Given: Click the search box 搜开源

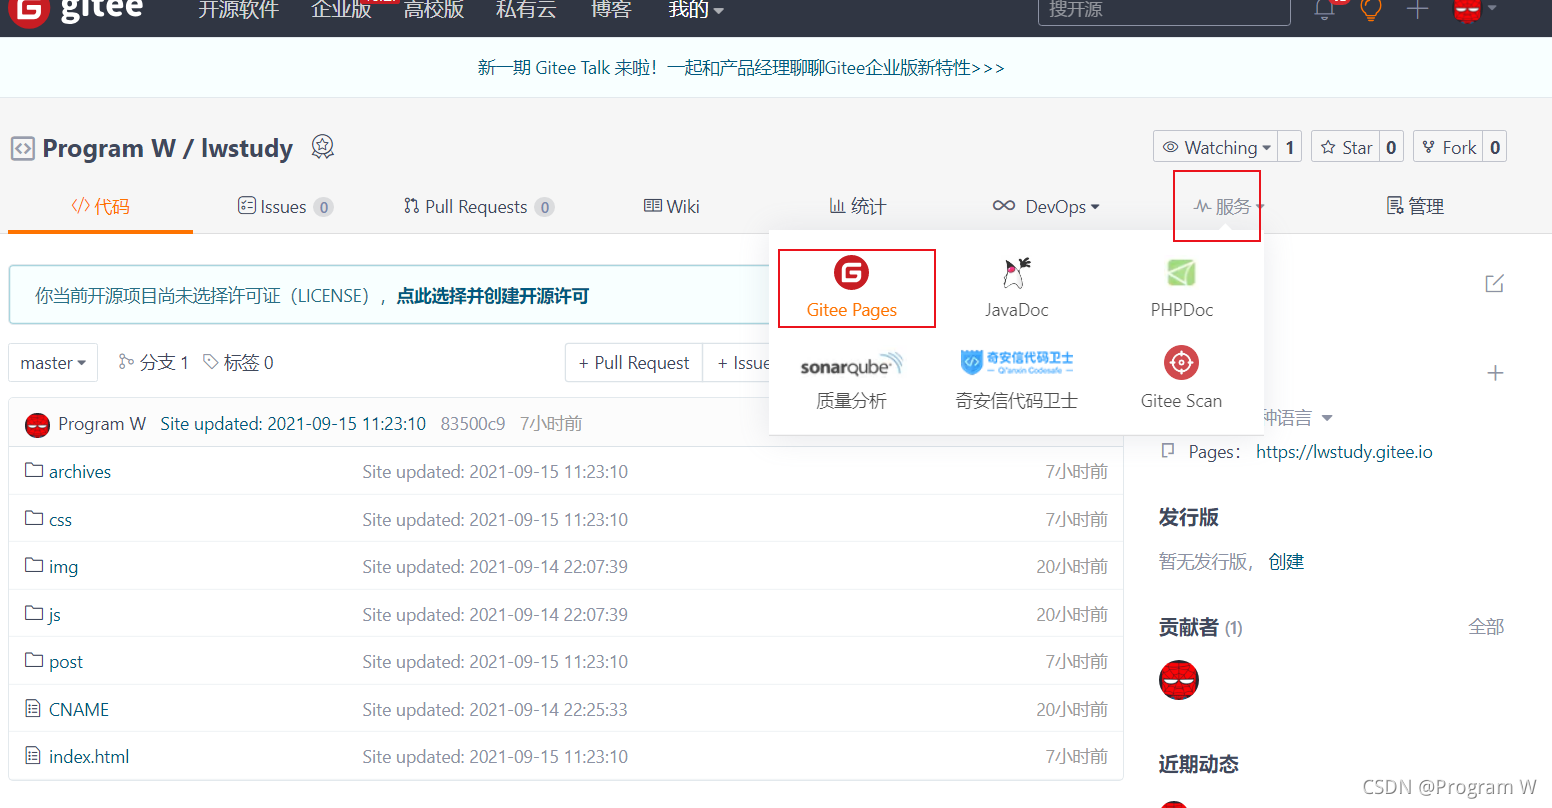Looking at the screenshot, I should pyautogui.click(x=1164, y=10).
